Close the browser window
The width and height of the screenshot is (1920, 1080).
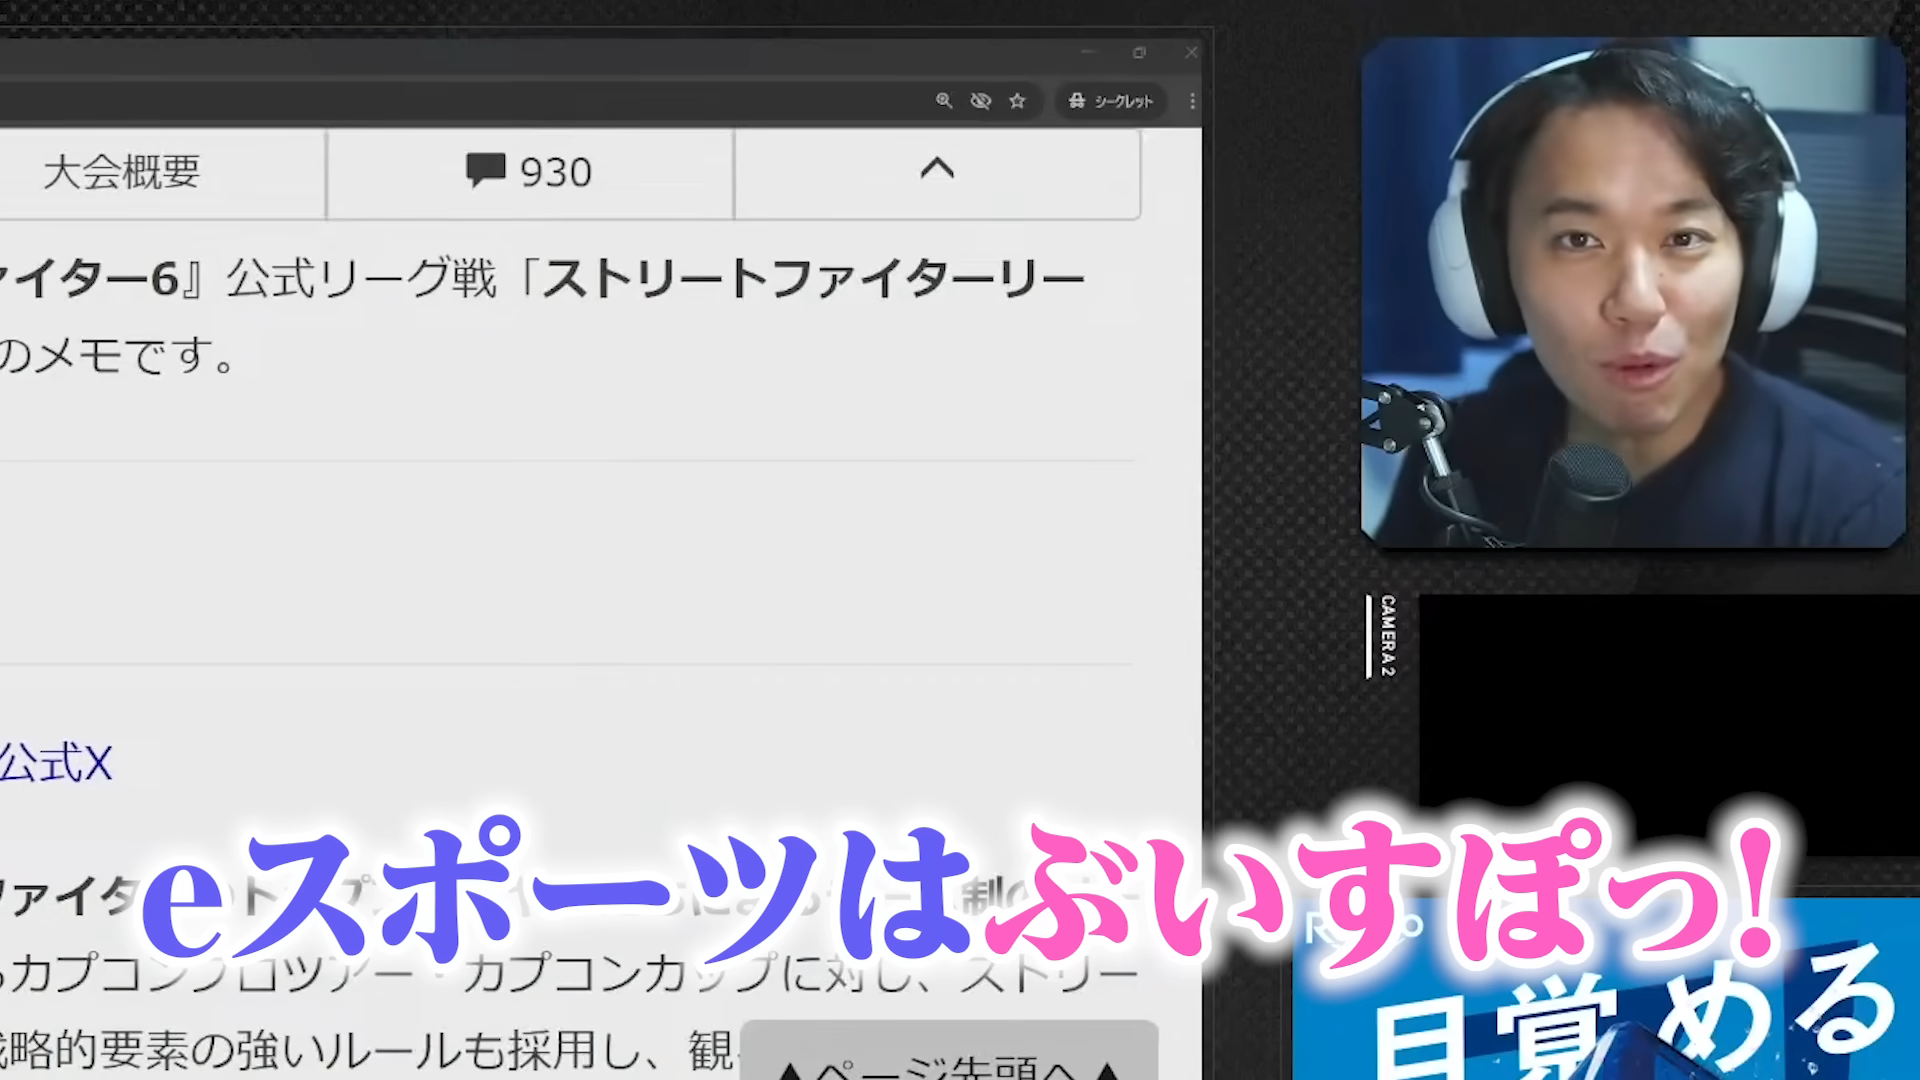pyautogui.click(x=1191, y=53)
